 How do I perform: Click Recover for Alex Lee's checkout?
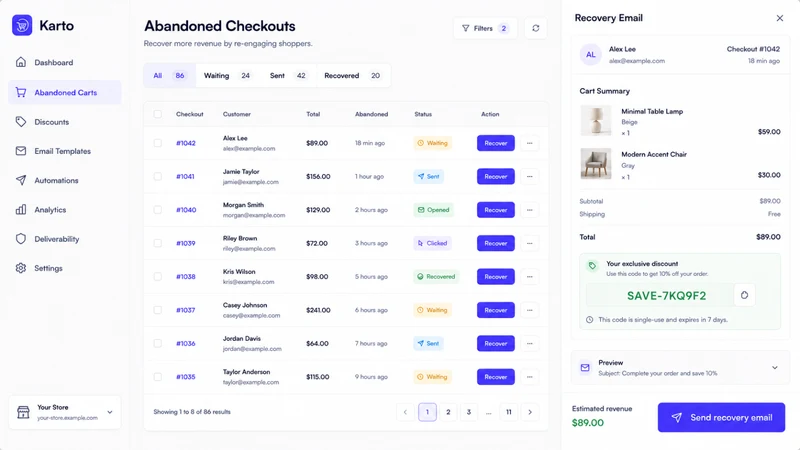pyautogui.click(x=496, y=143)
